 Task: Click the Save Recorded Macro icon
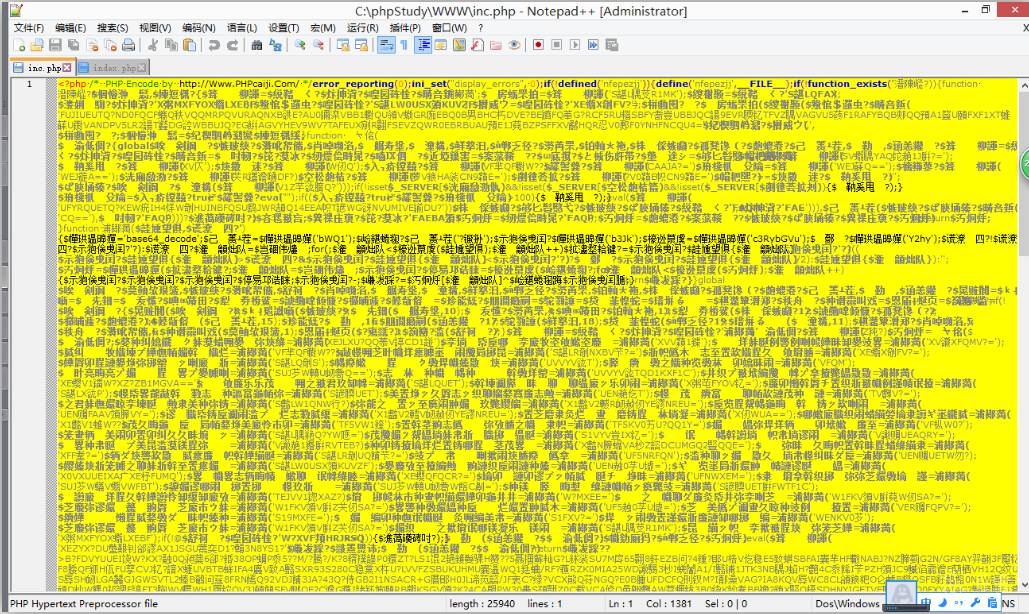612,45
